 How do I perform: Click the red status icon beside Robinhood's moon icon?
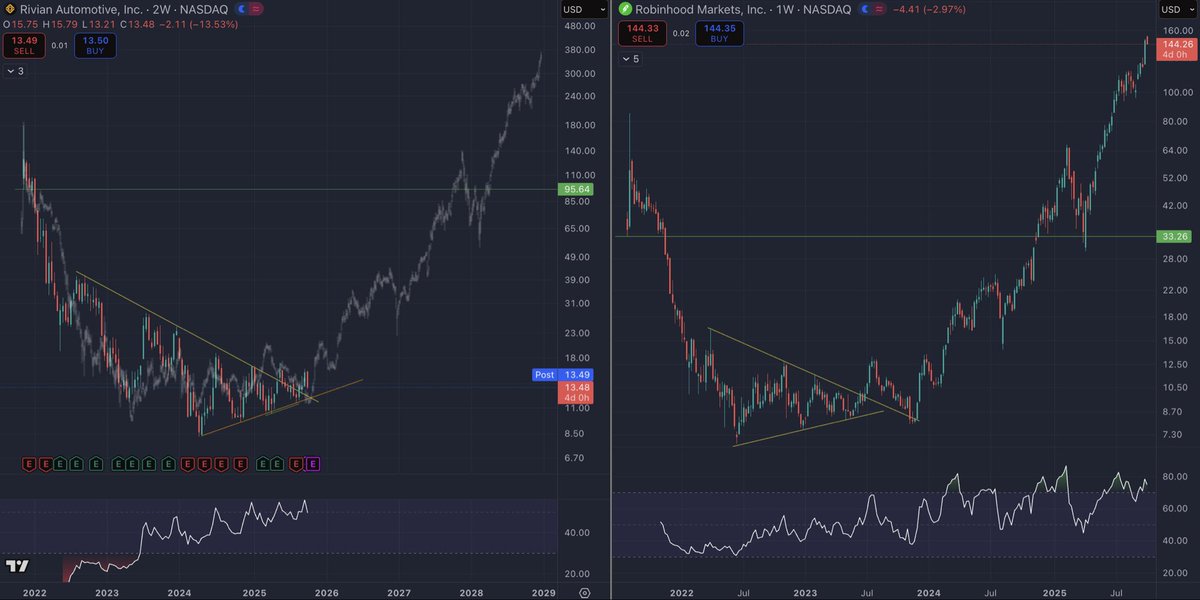point(881,9)
